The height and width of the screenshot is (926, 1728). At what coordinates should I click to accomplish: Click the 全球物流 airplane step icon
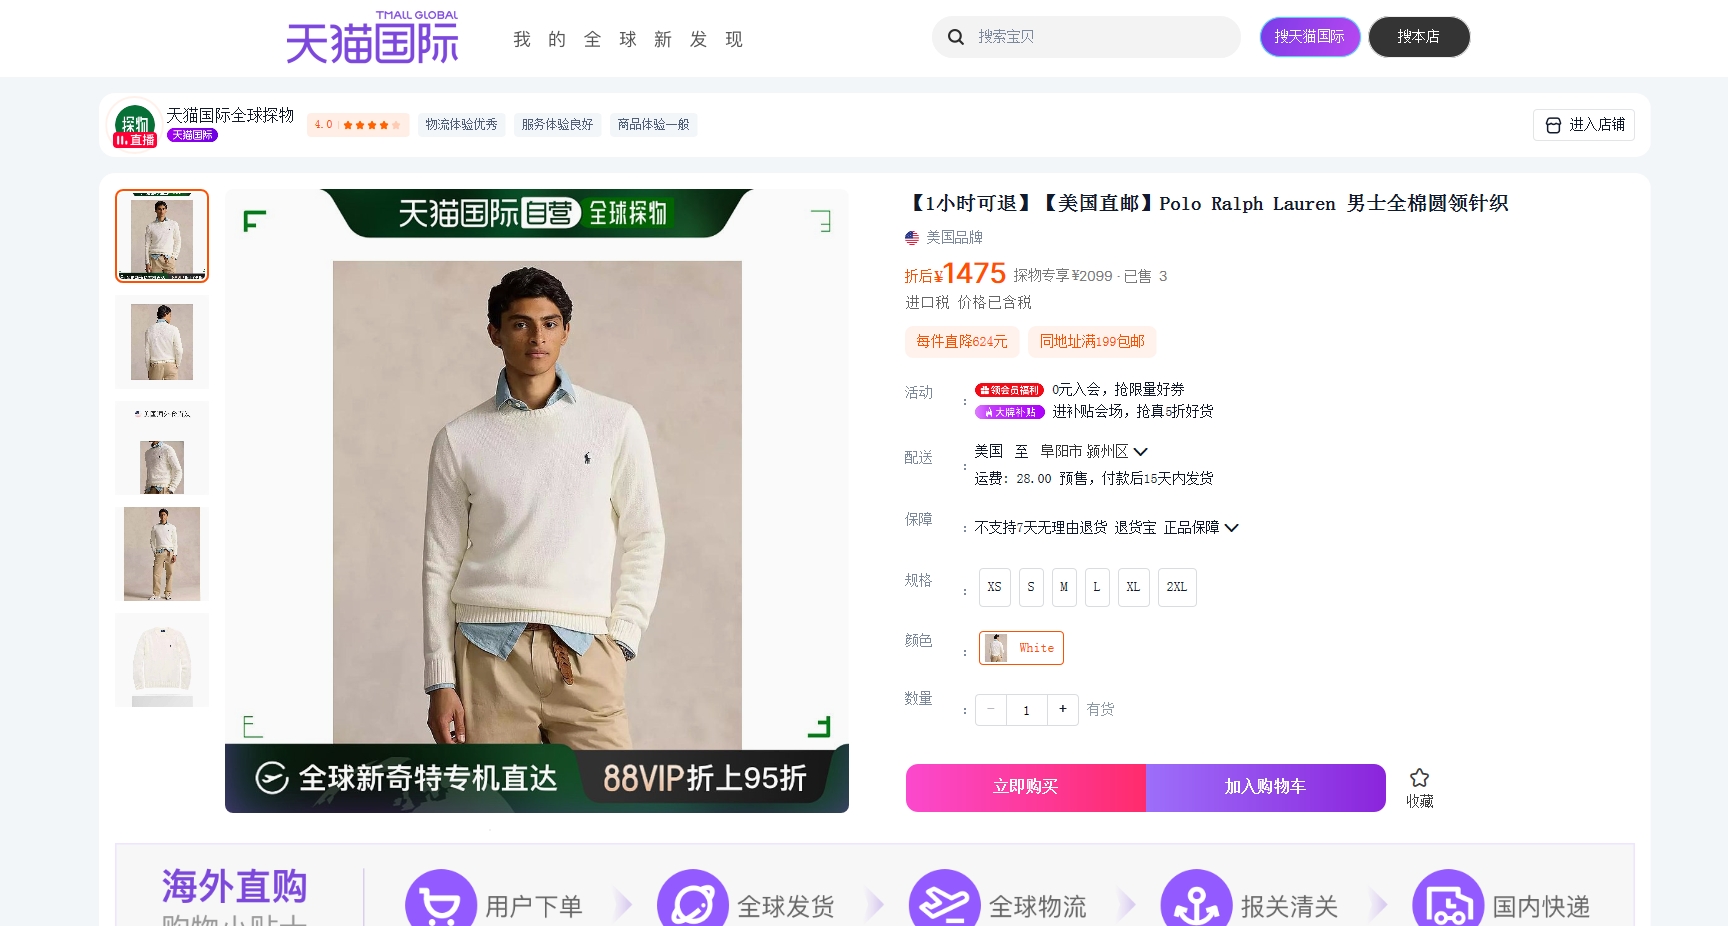(x=944, y=902)
